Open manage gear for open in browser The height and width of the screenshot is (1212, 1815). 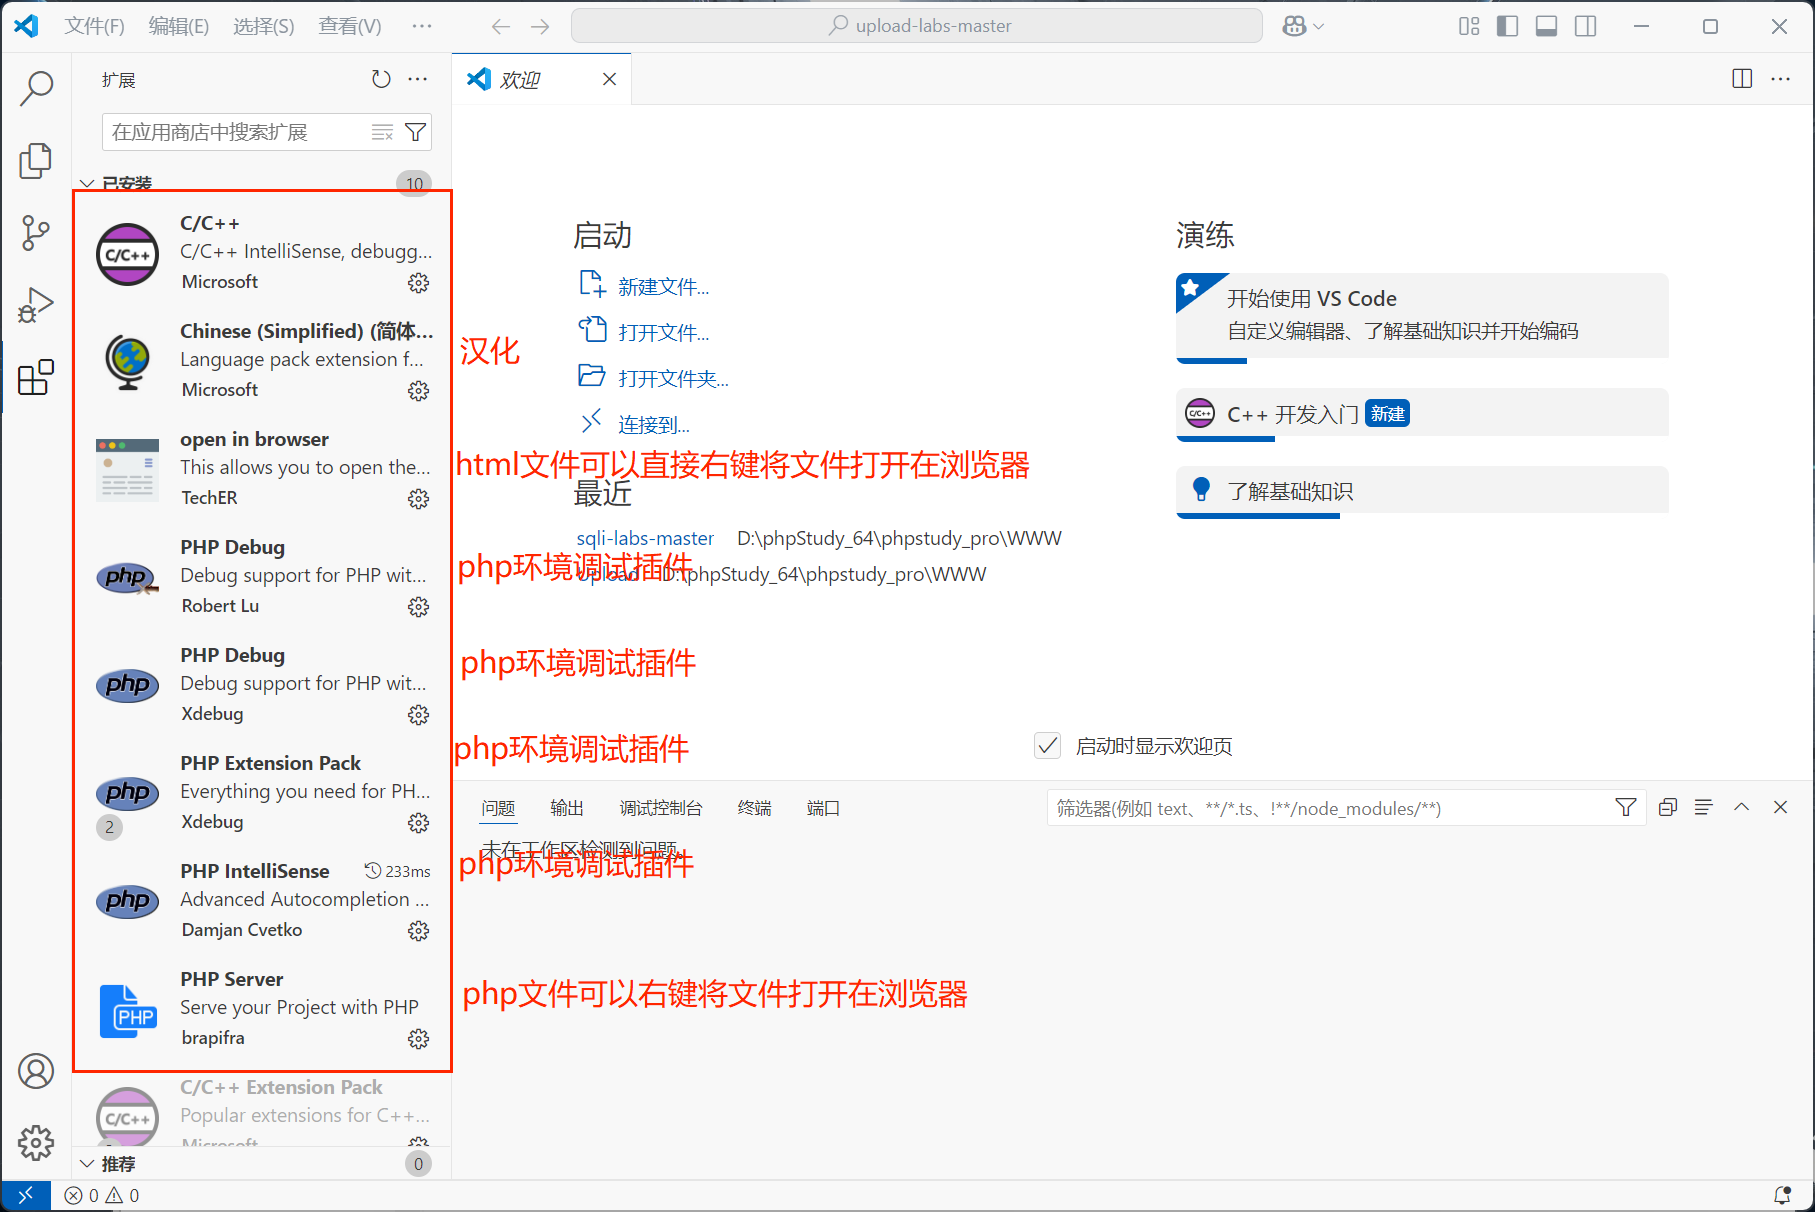418,499
